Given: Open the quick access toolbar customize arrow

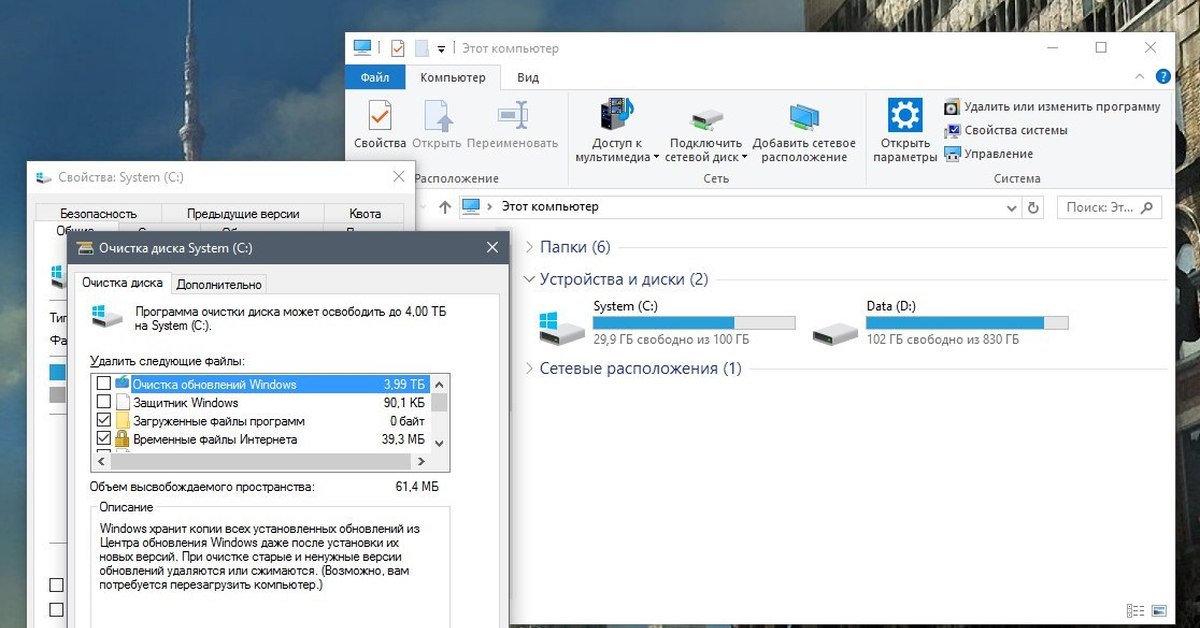Looking at the screenshot, I should pos(441,49).
